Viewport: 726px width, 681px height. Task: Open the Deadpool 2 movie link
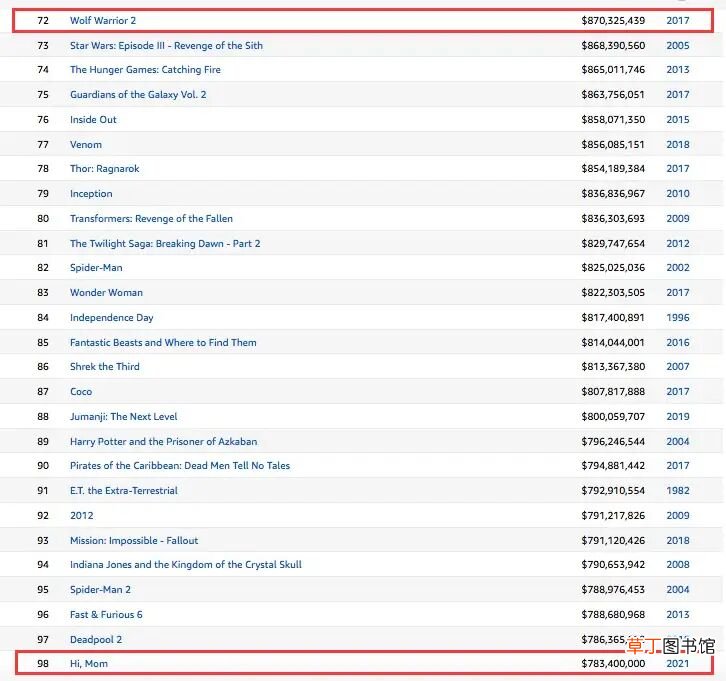click(x=96, y=640)
